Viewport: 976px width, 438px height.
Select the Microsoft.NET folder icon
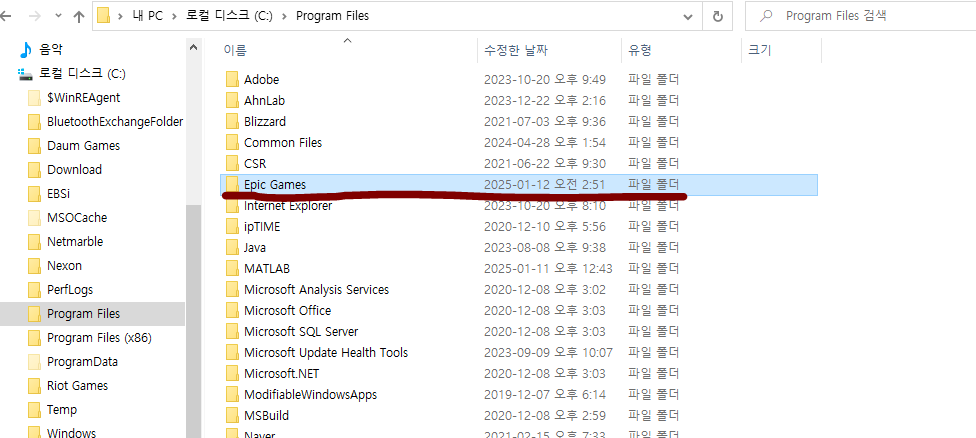click(232, 373)
